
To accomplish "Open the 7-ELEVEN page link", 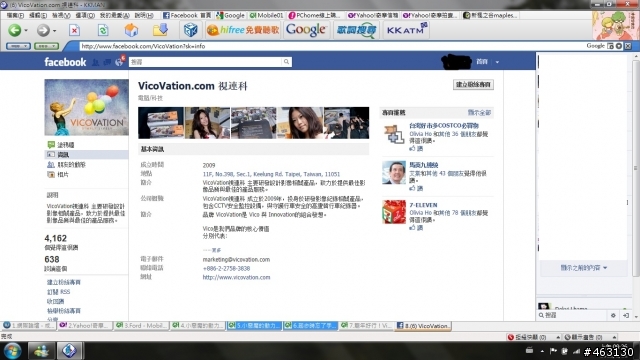I will tap(423, 205).
